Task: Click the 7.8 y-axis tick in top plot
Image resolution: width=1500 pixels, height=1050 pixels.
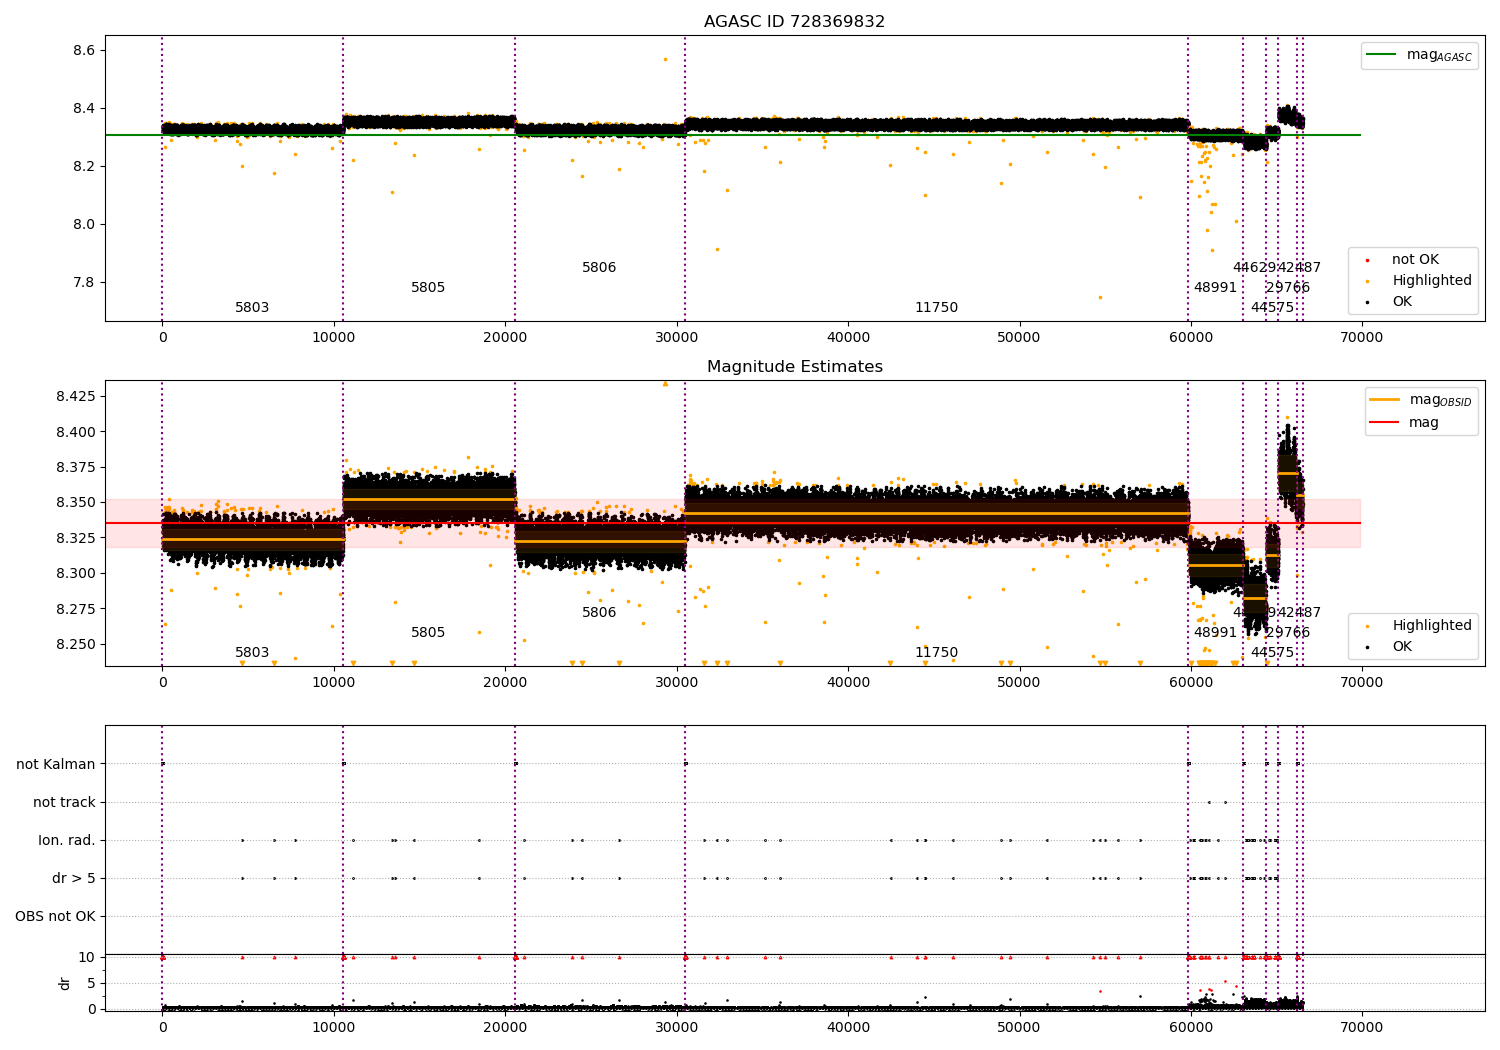Action: point(84,282)
